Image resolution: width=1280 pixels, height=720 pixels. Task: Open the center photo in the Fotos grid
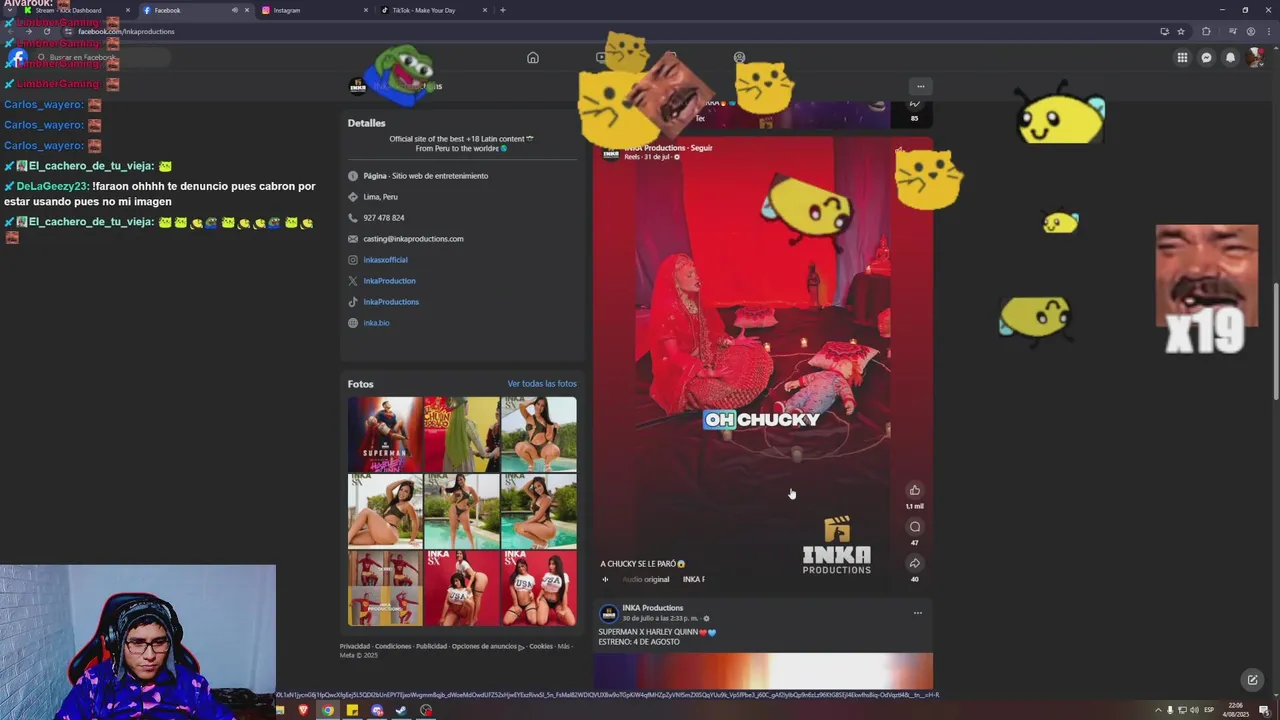pos(462,511)
